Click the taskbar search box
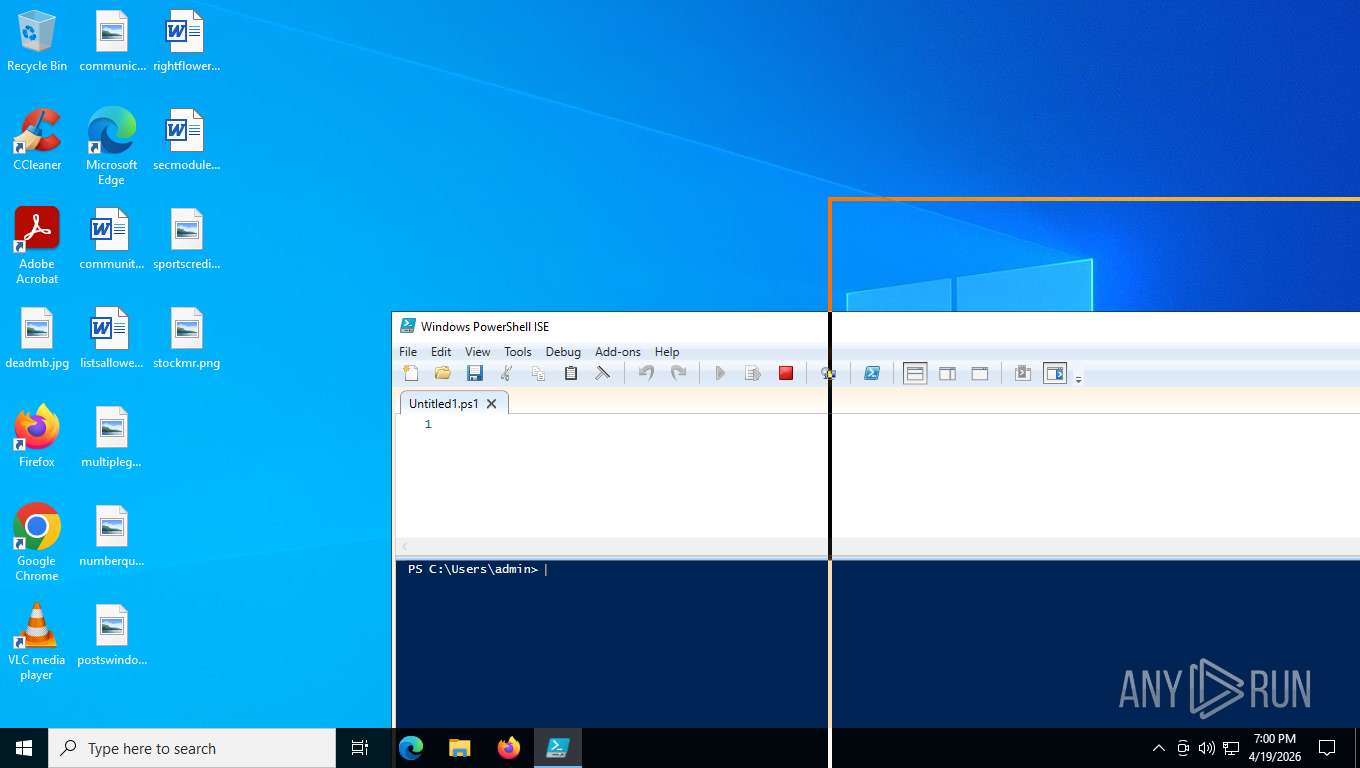 click(x=192, y=748)
